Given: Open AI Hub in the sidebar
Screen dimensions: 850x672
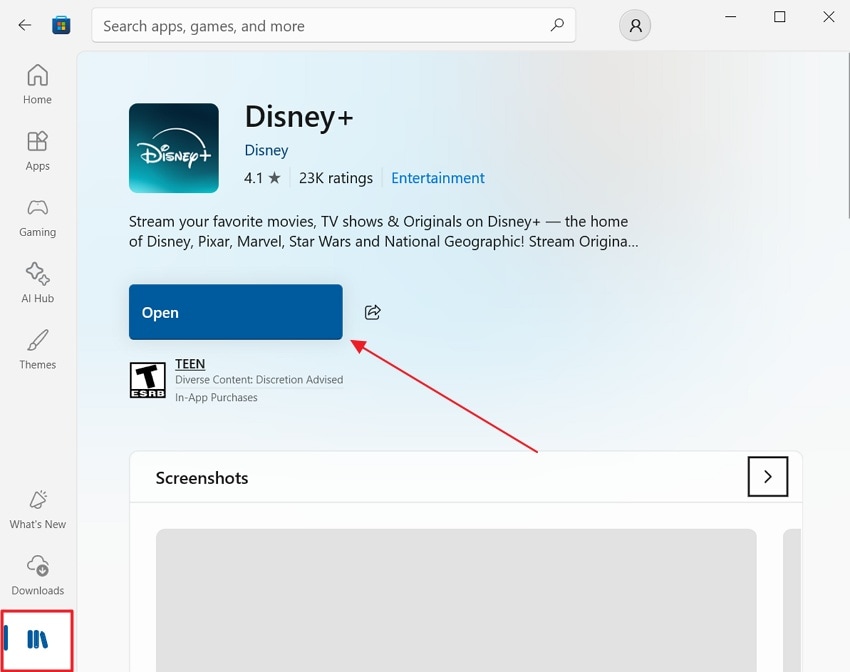Looking at the screenshot, I should click(37, 283).
